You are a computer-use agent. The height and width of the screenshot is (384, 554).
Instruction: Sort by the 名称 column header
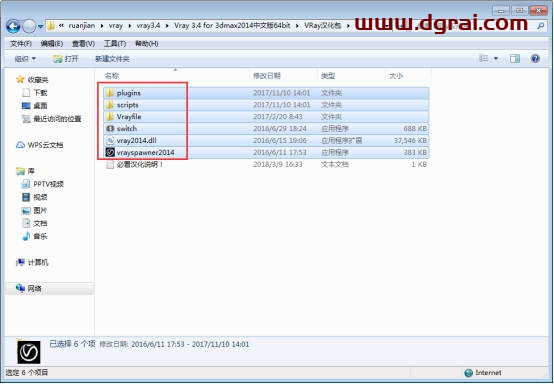click(x=112, y=76)
